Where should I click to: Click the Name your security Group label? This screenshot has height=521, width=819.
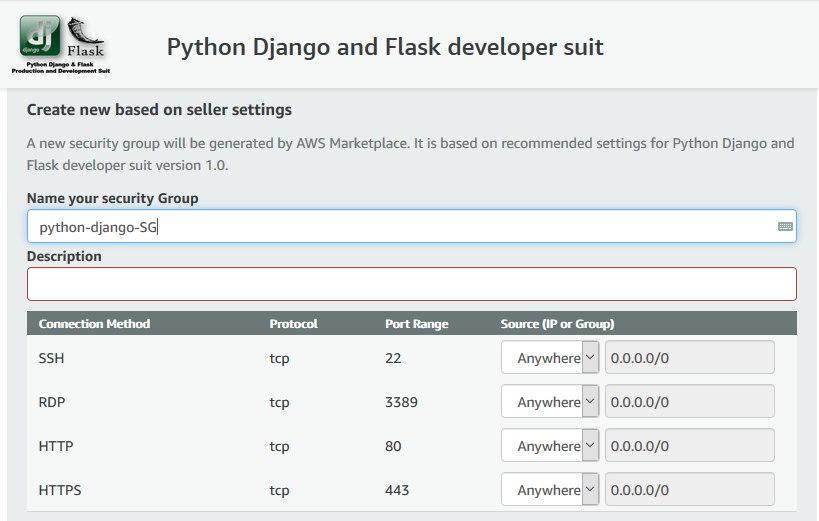click(x=113, y=199)
